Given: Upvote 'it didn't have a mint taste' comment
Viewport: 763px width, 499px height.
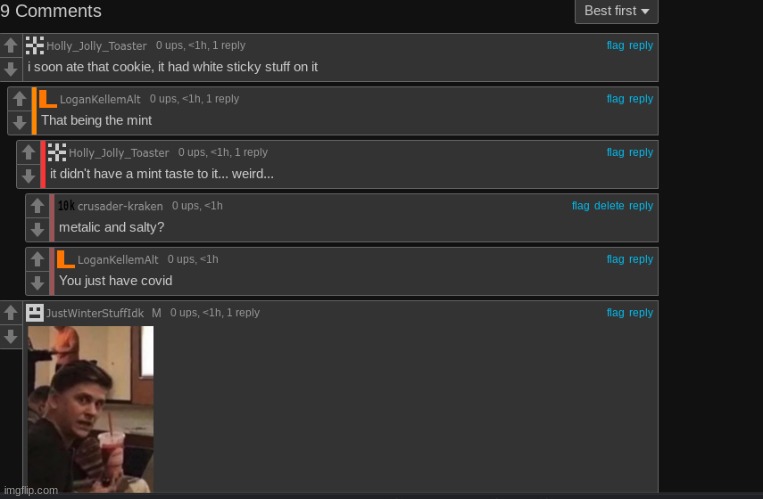Looking at the screenshot, I should click(28, 152).
